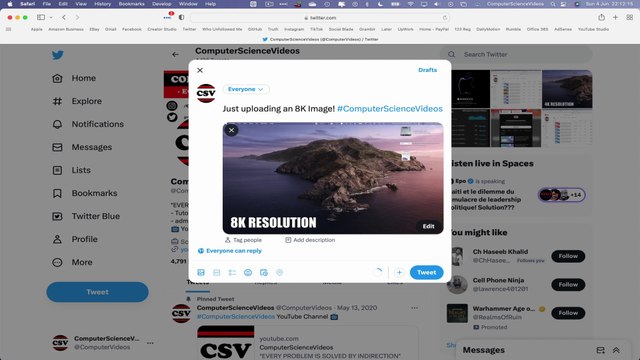This screenshot has width=640, height=360.
Task: Click Tag people under the image
Action: pos(243,240)
